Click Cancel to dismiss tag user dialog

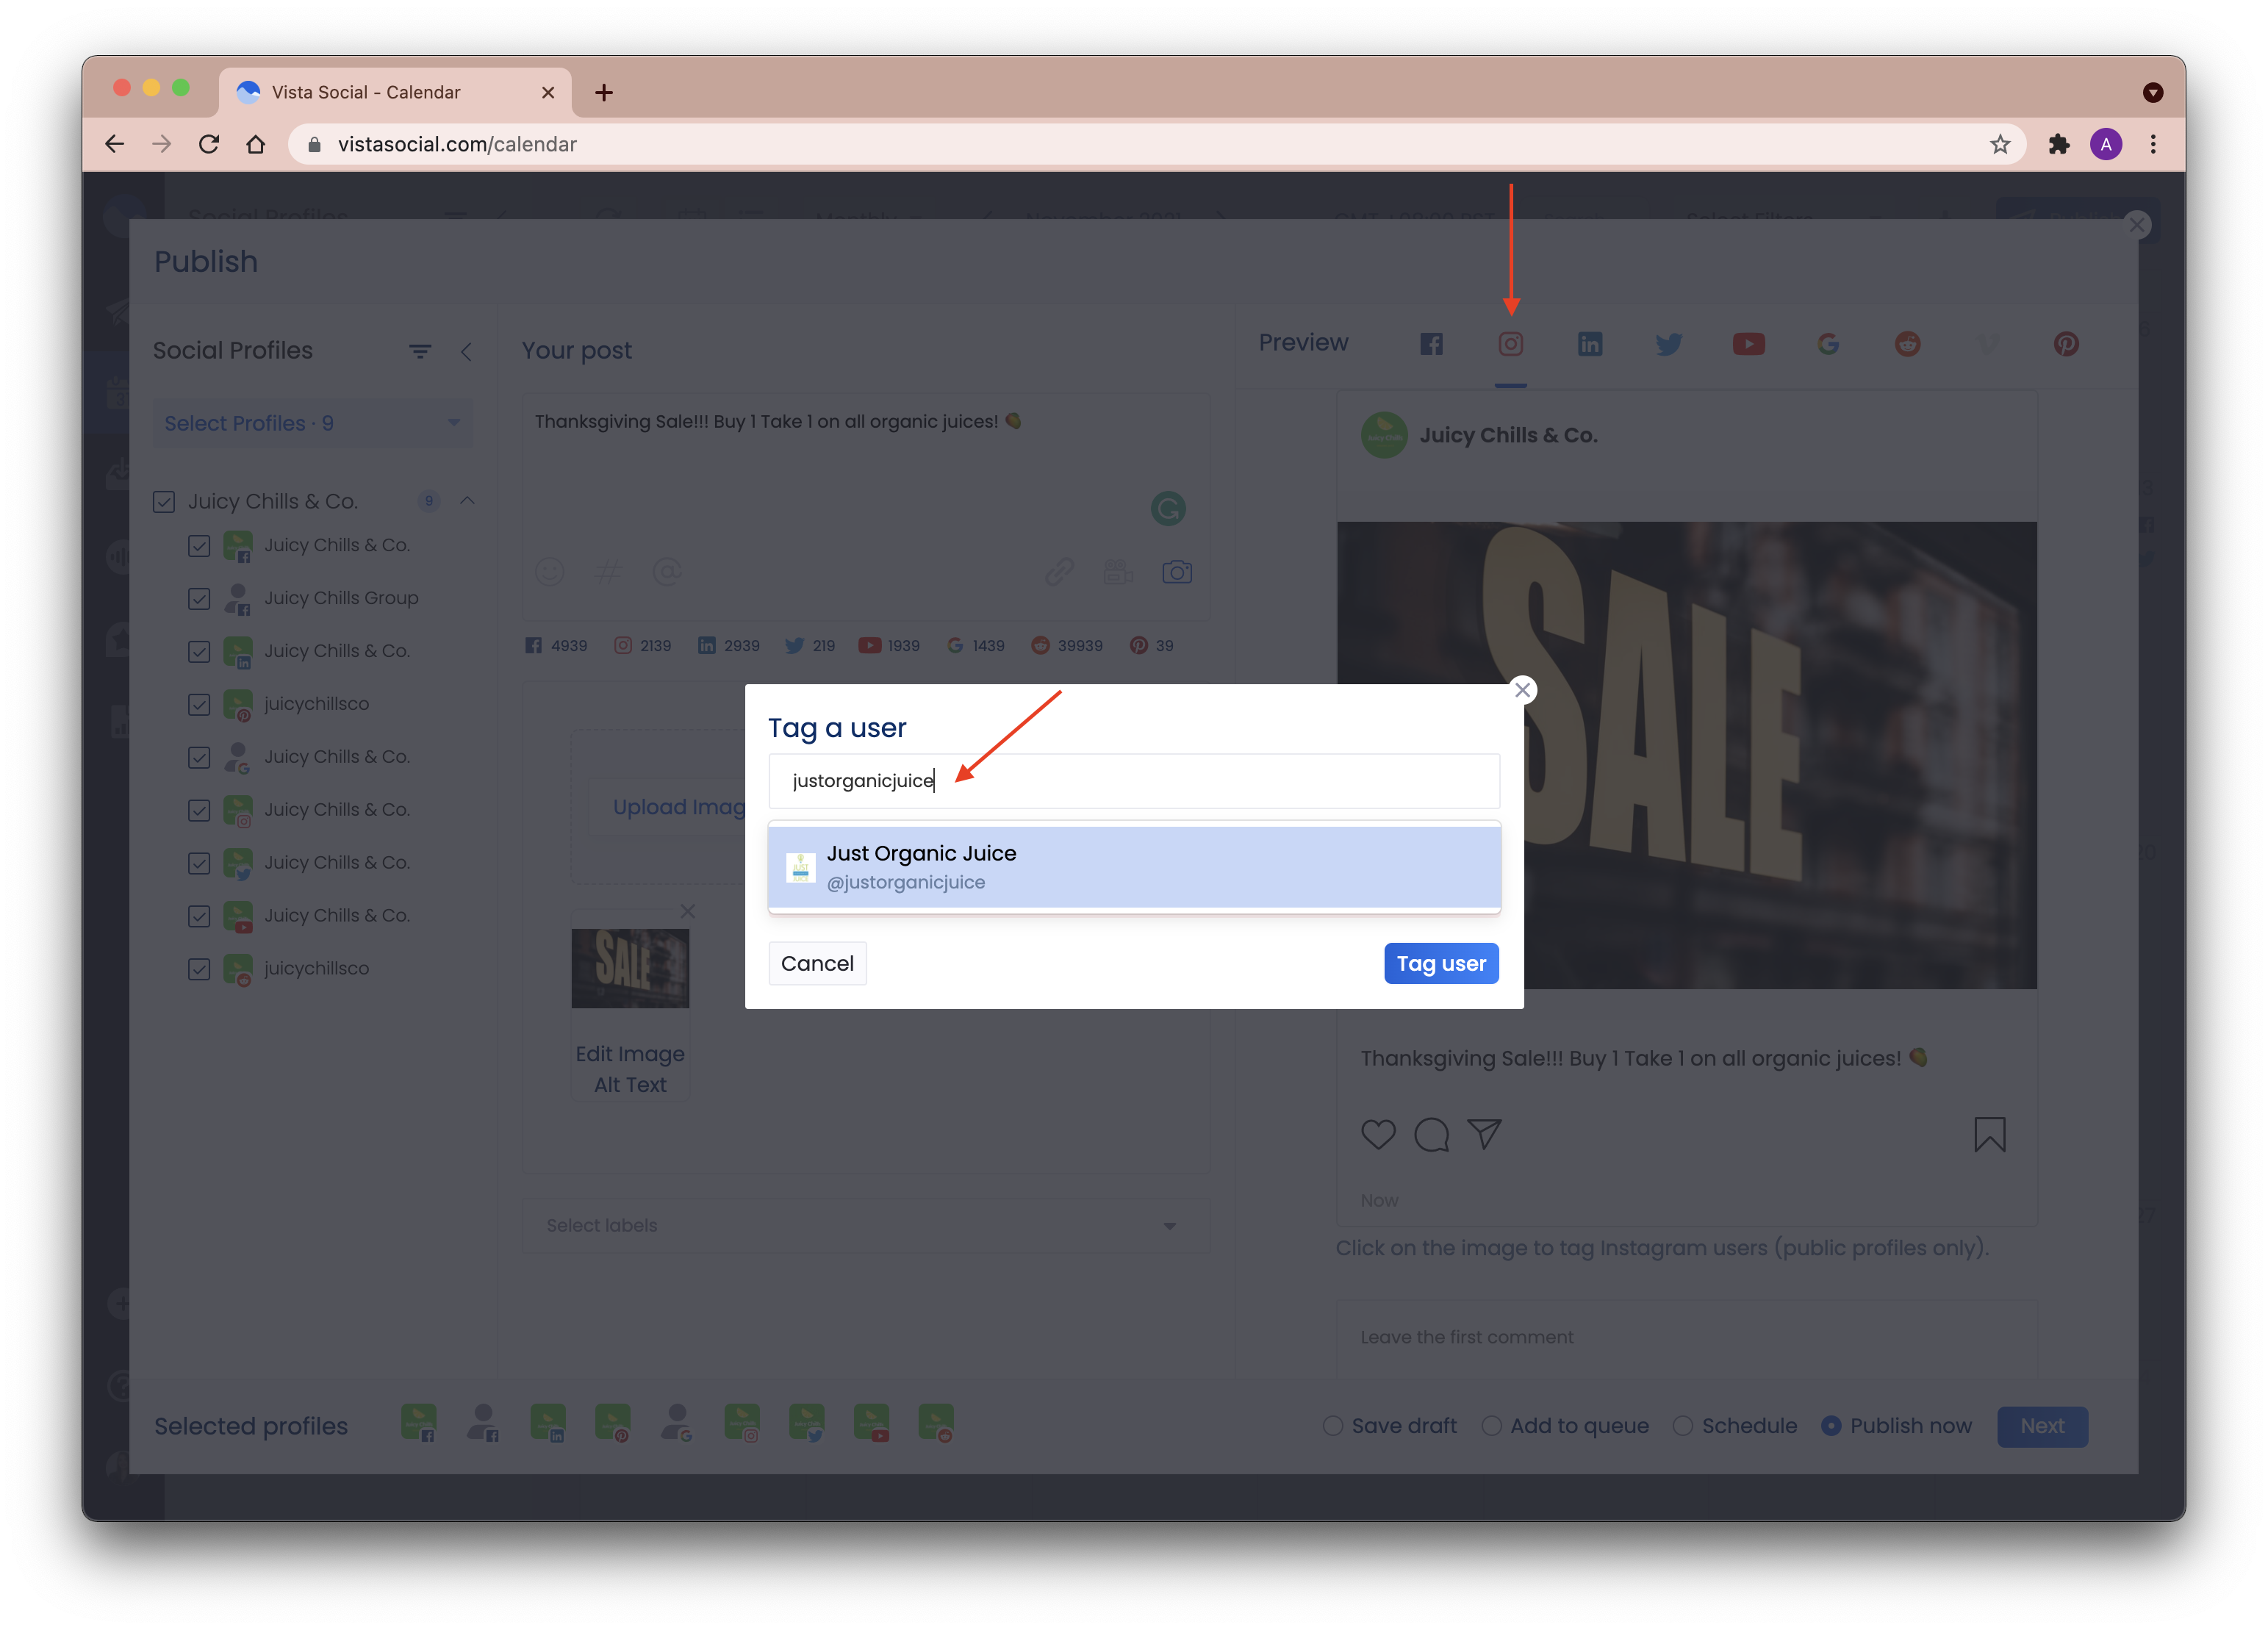click(815, 963)
